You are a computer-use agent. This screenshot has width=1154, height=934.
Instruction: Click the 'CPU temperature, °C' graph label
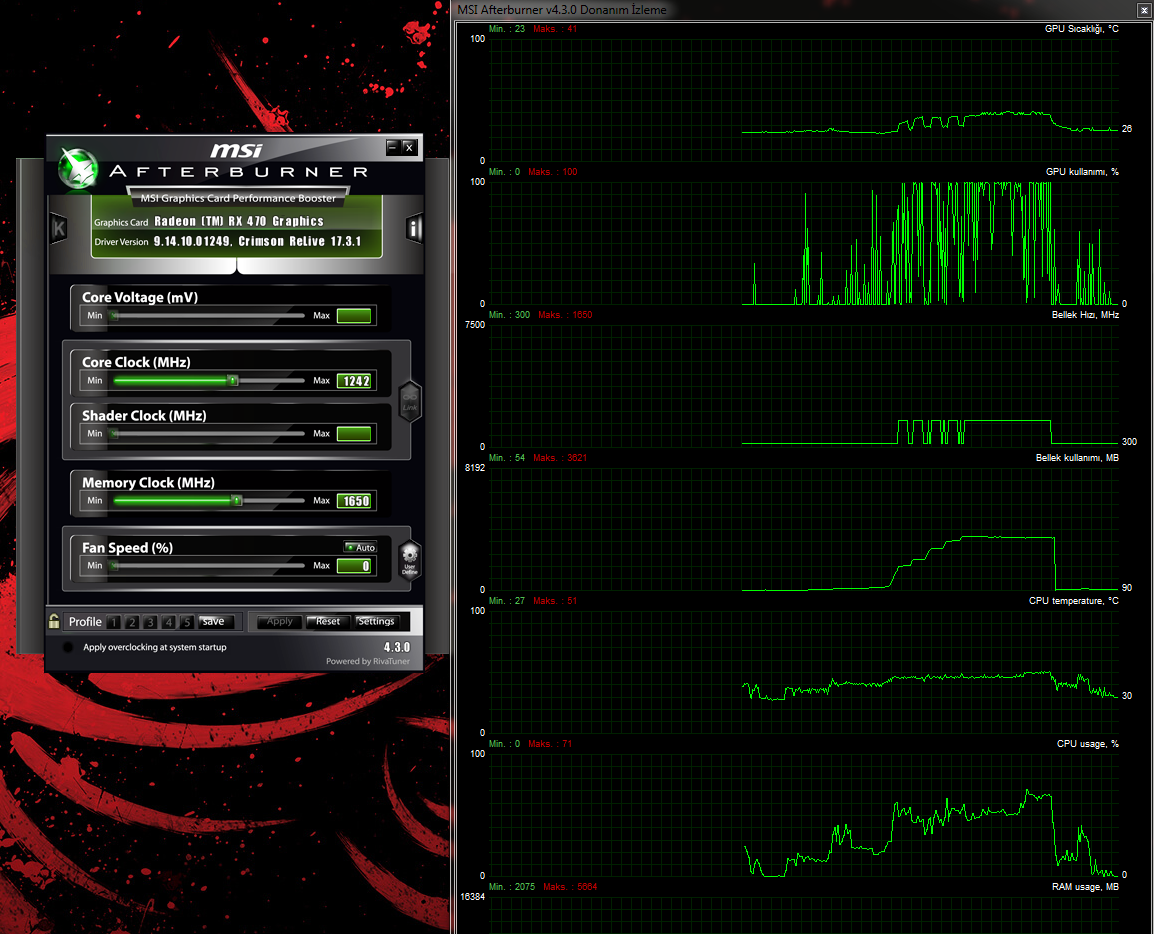(1073, 601)
